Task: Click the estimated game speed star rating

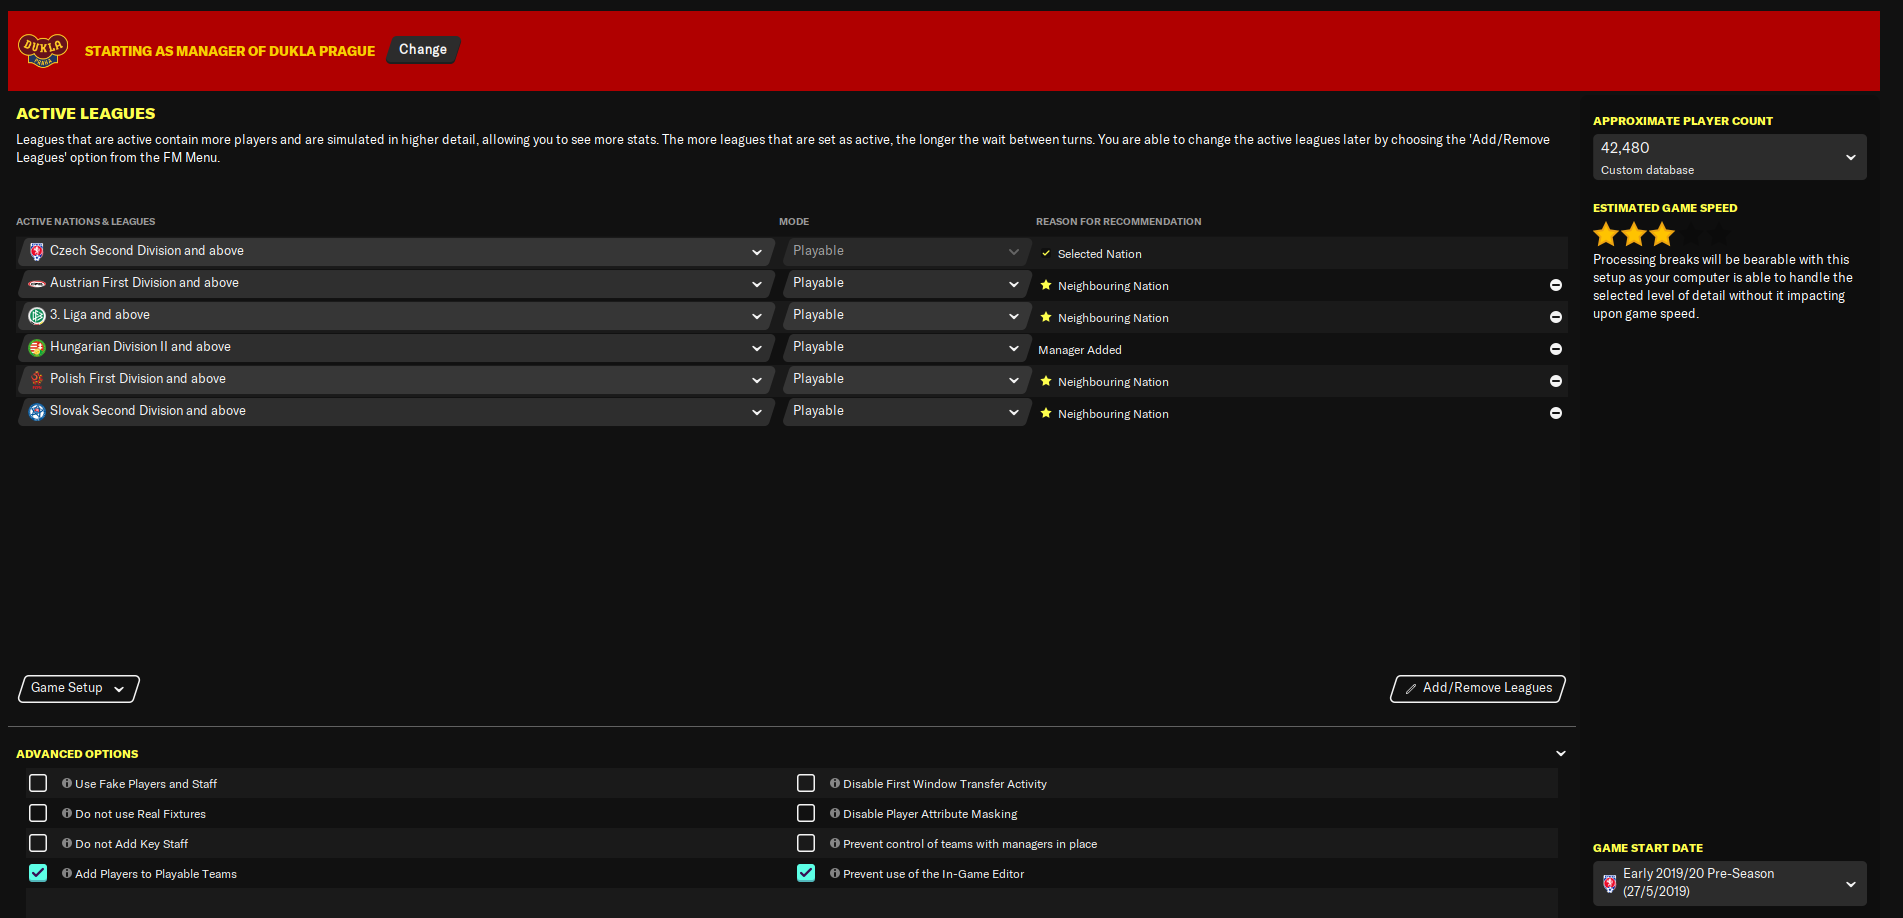Action: point(1661,235)
